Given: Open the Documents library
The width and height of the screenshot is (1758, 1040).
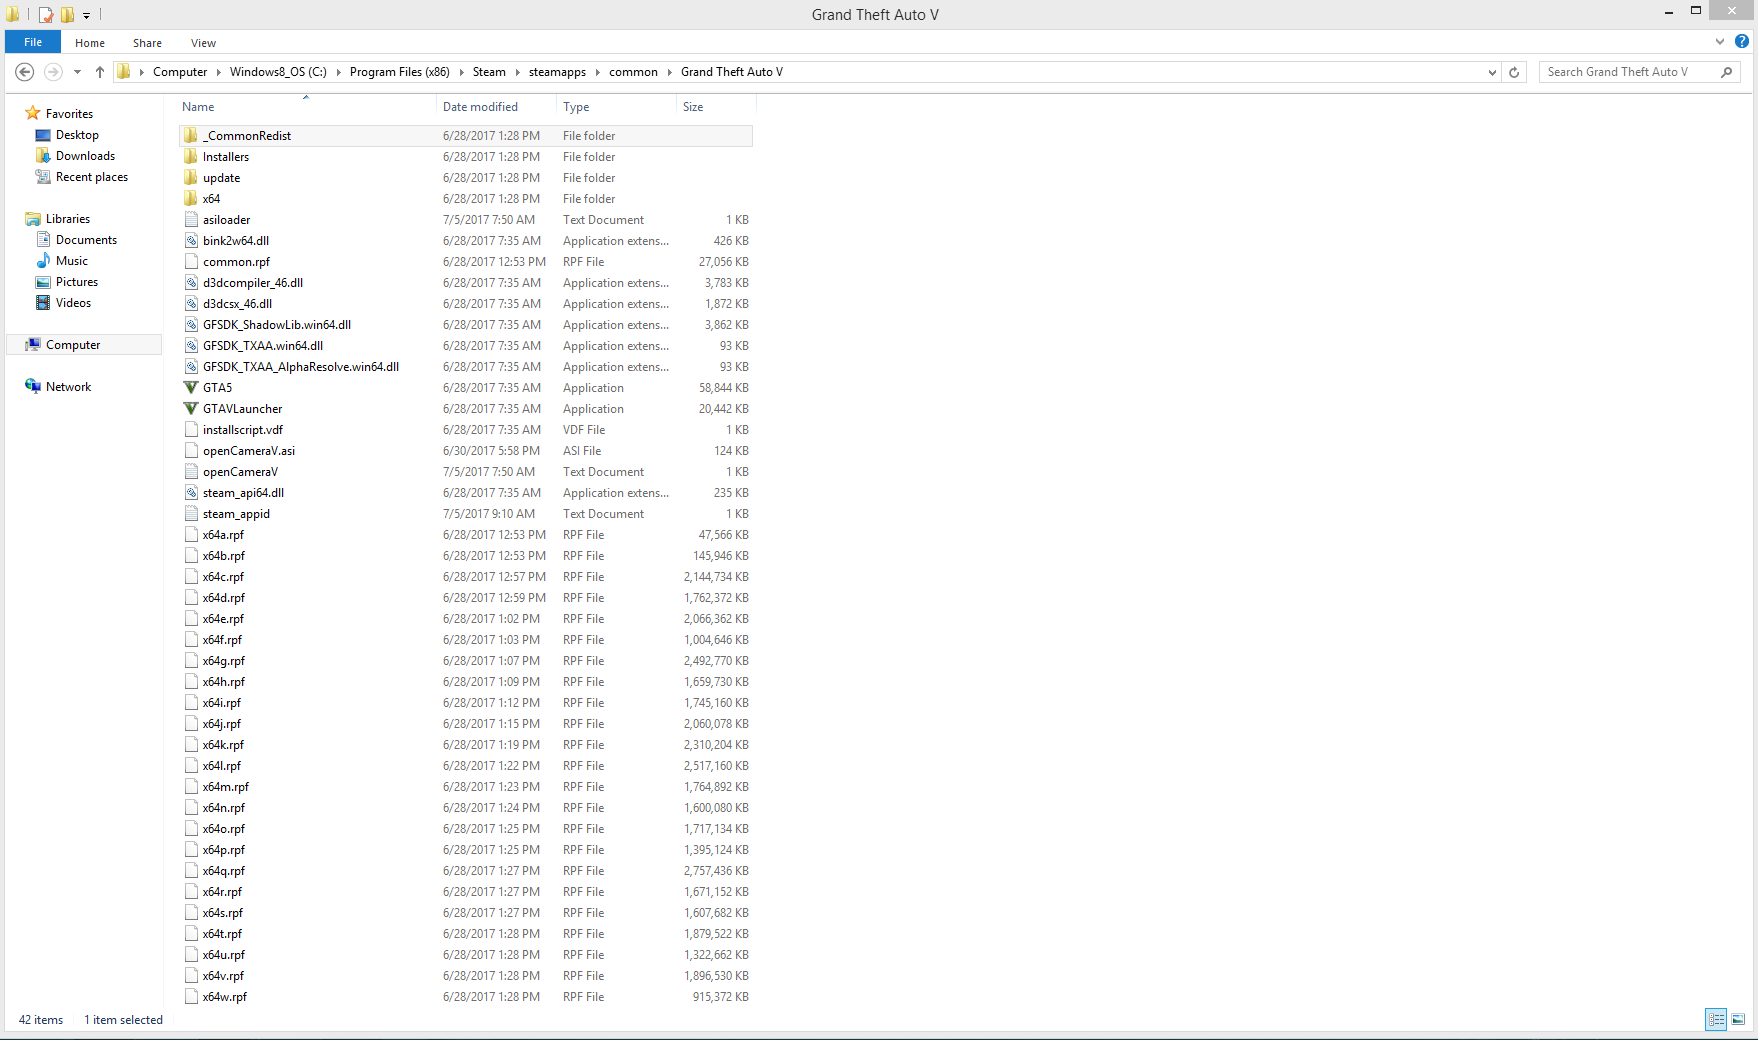Looking at the screenshot, I should [x=86, y=240].
